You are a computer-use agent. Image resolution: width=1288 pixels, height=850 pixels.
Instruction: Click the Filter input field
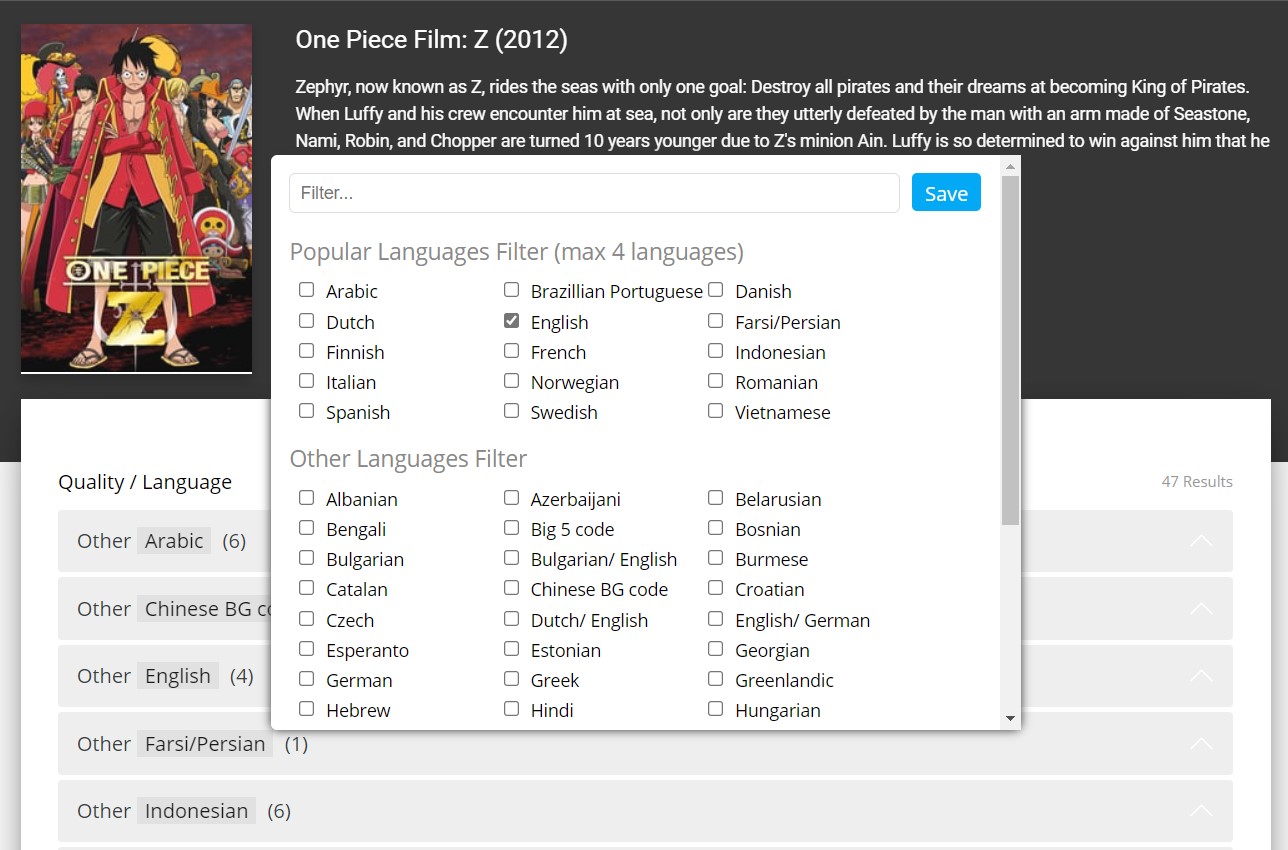click(x=594, y=192)
